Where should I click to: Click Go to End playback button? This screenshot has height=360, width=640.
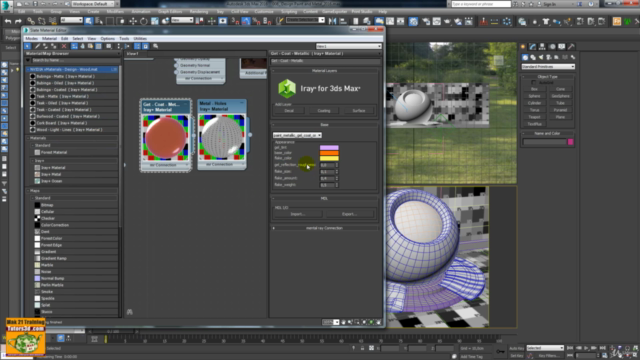pos(602,348)
